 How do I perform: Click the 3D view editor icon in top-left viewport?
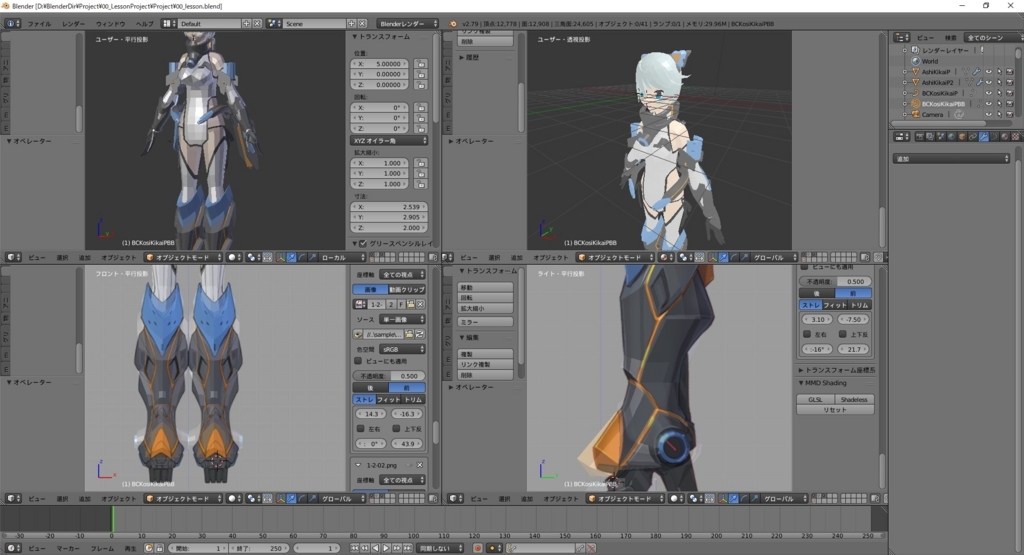(12, 257)
